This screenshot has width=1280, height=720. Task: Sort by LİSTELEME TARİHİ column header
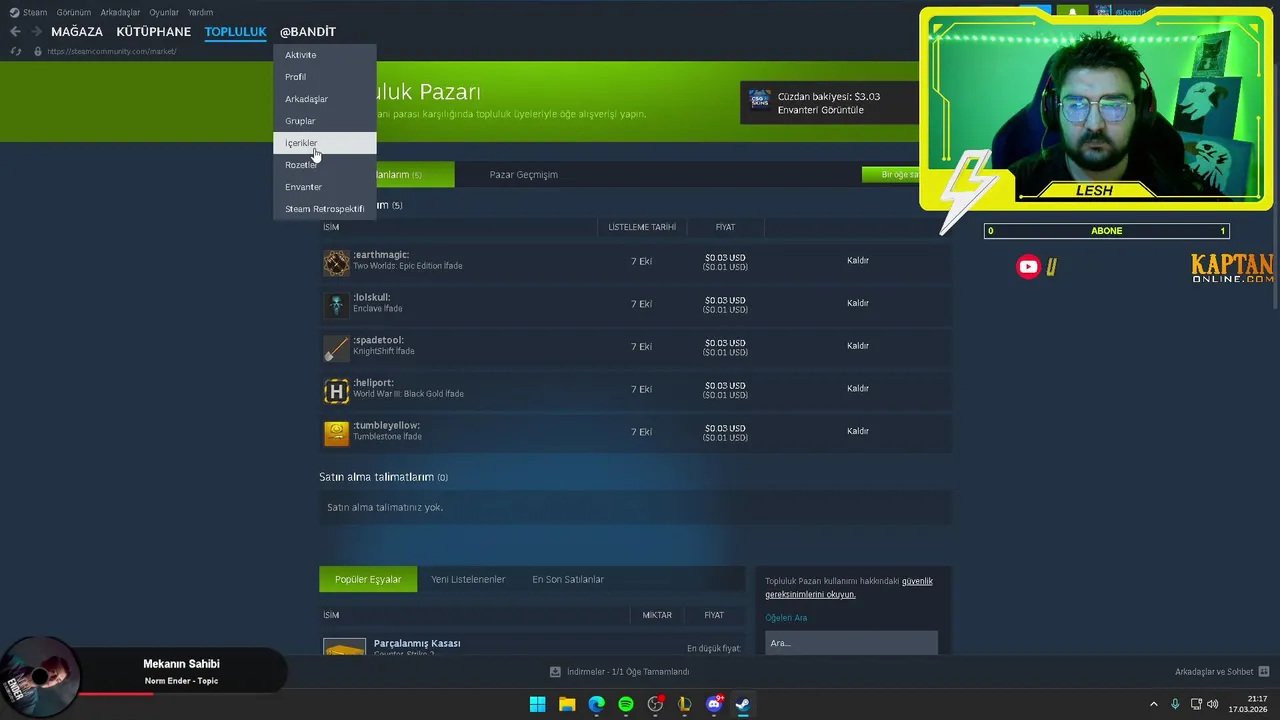point(642,227)
